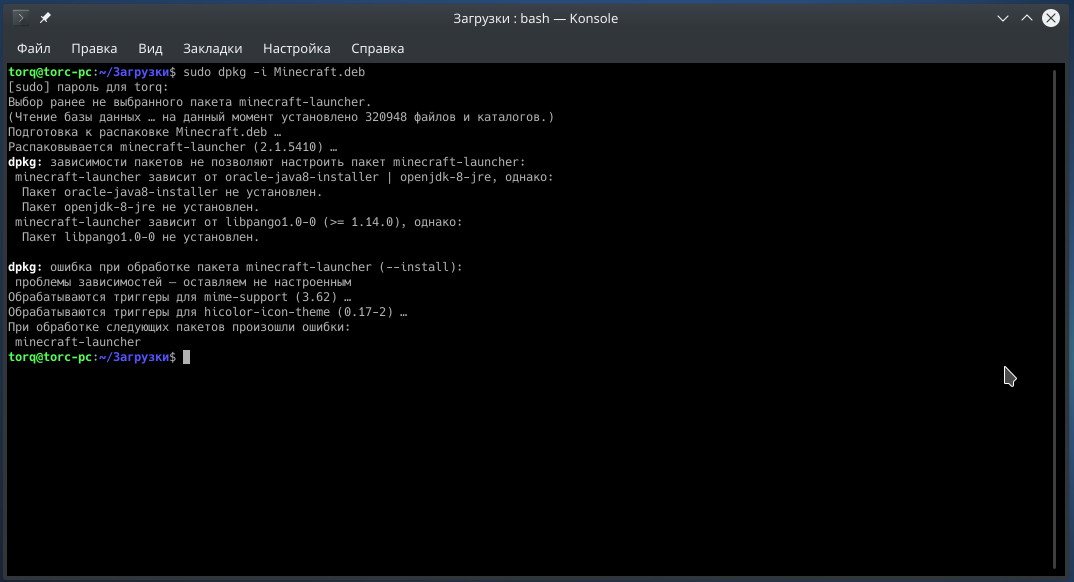Click the 'Подготовка к распаковке Minecraft.deb' line
Image resolution: width=1074 pixels, height=582 pixels.
click(145, 132)
